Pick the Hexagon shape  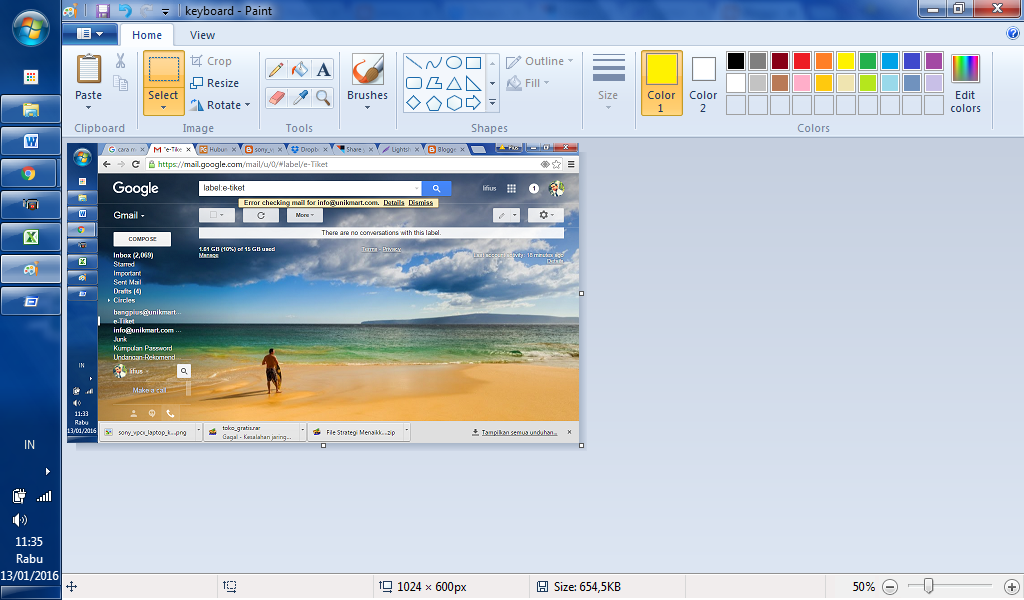tap(454, 103)
